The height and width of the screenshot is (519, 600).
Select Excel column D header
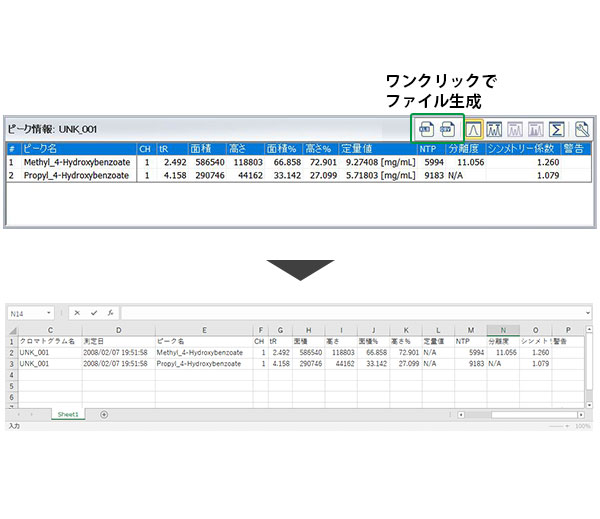119,330
